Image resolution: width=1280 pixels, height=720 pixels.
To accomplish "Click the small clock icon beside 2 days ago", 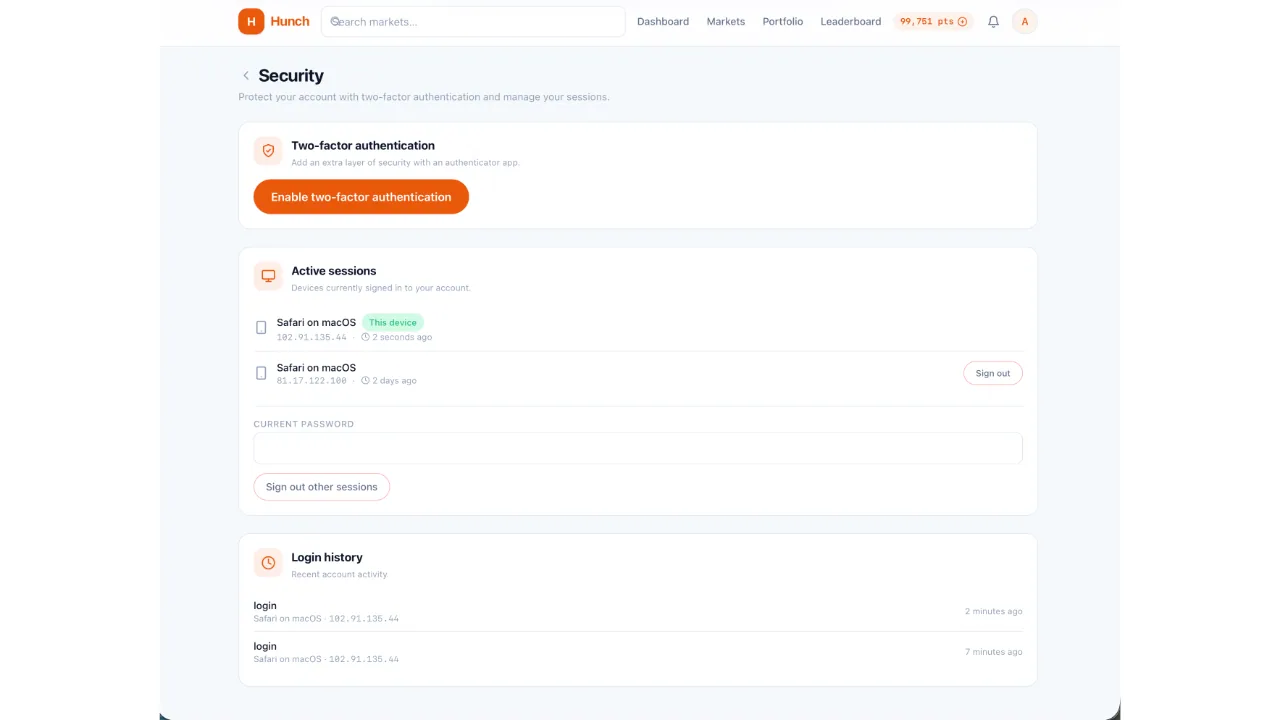I will [x=366, y=381].
